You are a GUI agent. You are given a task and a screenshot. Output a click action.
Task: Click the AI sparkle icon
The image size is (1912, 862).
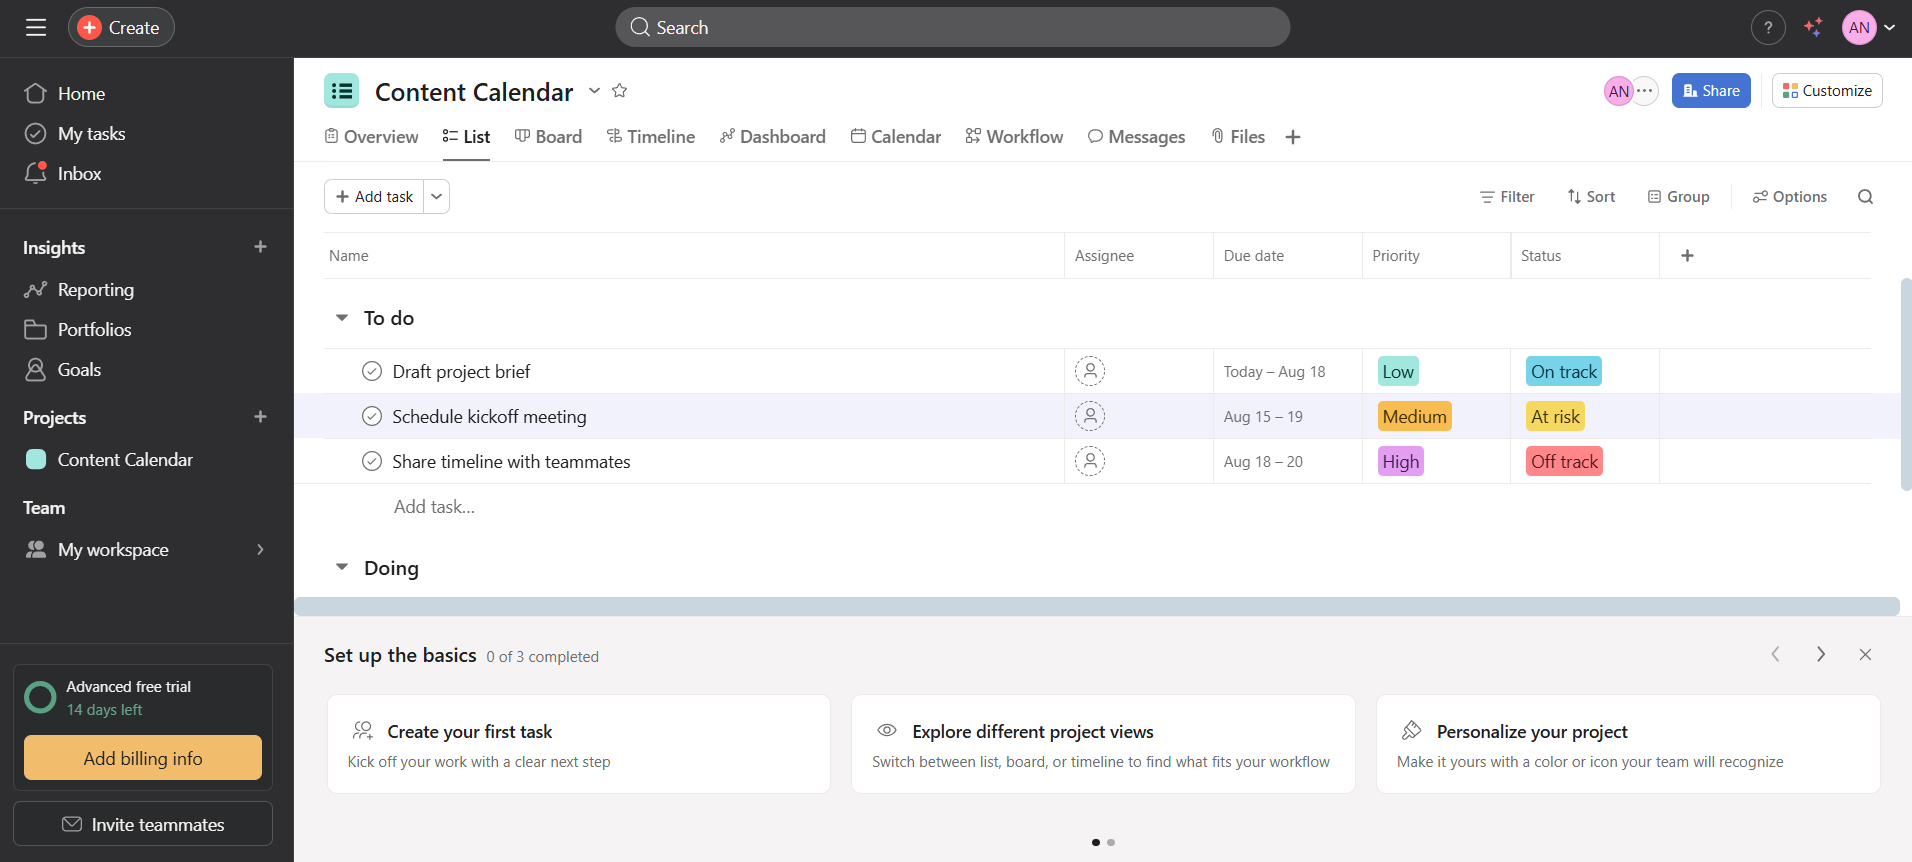[1813, 28]
